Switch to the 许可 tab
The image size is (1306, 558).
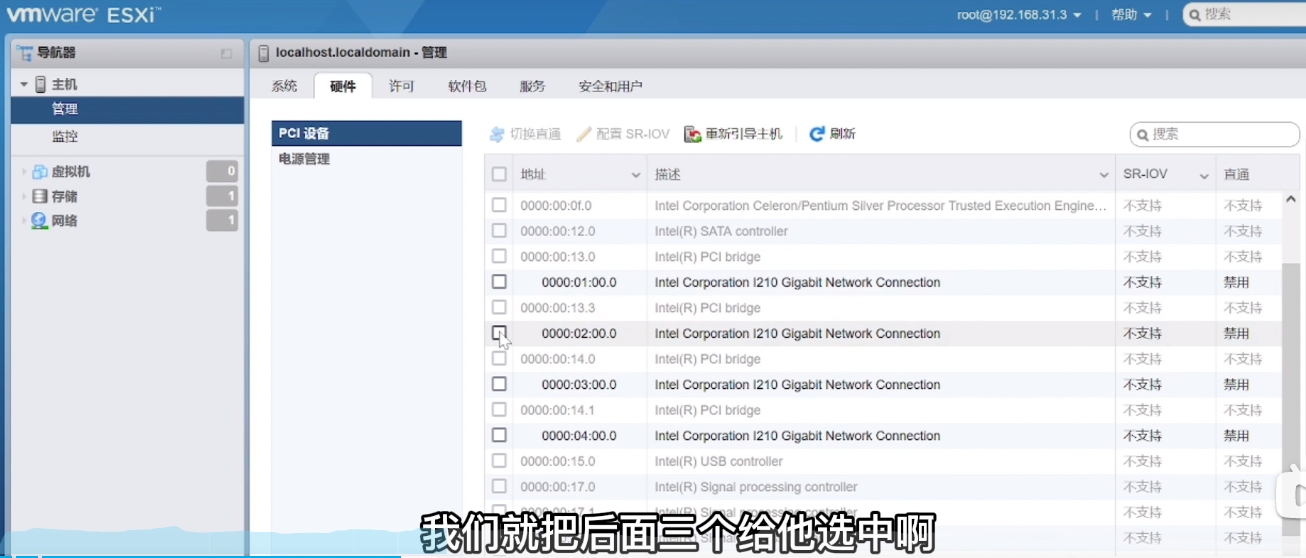[x=402, y=86]
